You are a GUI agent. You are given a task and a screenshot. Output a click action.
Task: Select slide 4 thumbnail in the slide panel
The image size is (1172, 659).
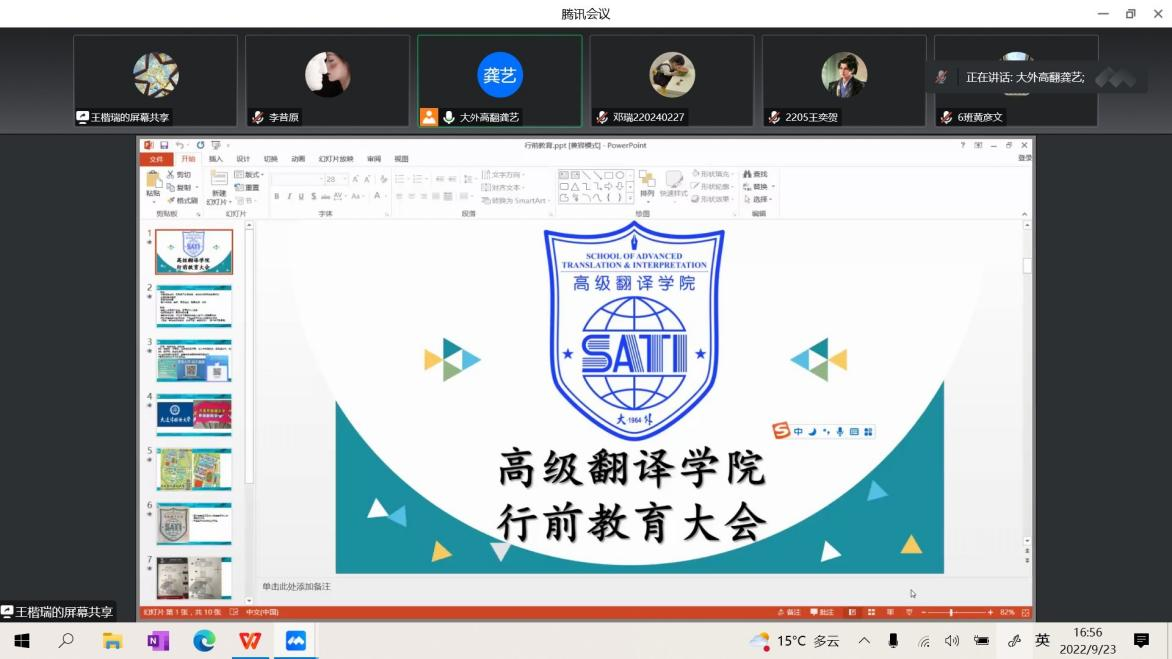(x=194, y=415)
